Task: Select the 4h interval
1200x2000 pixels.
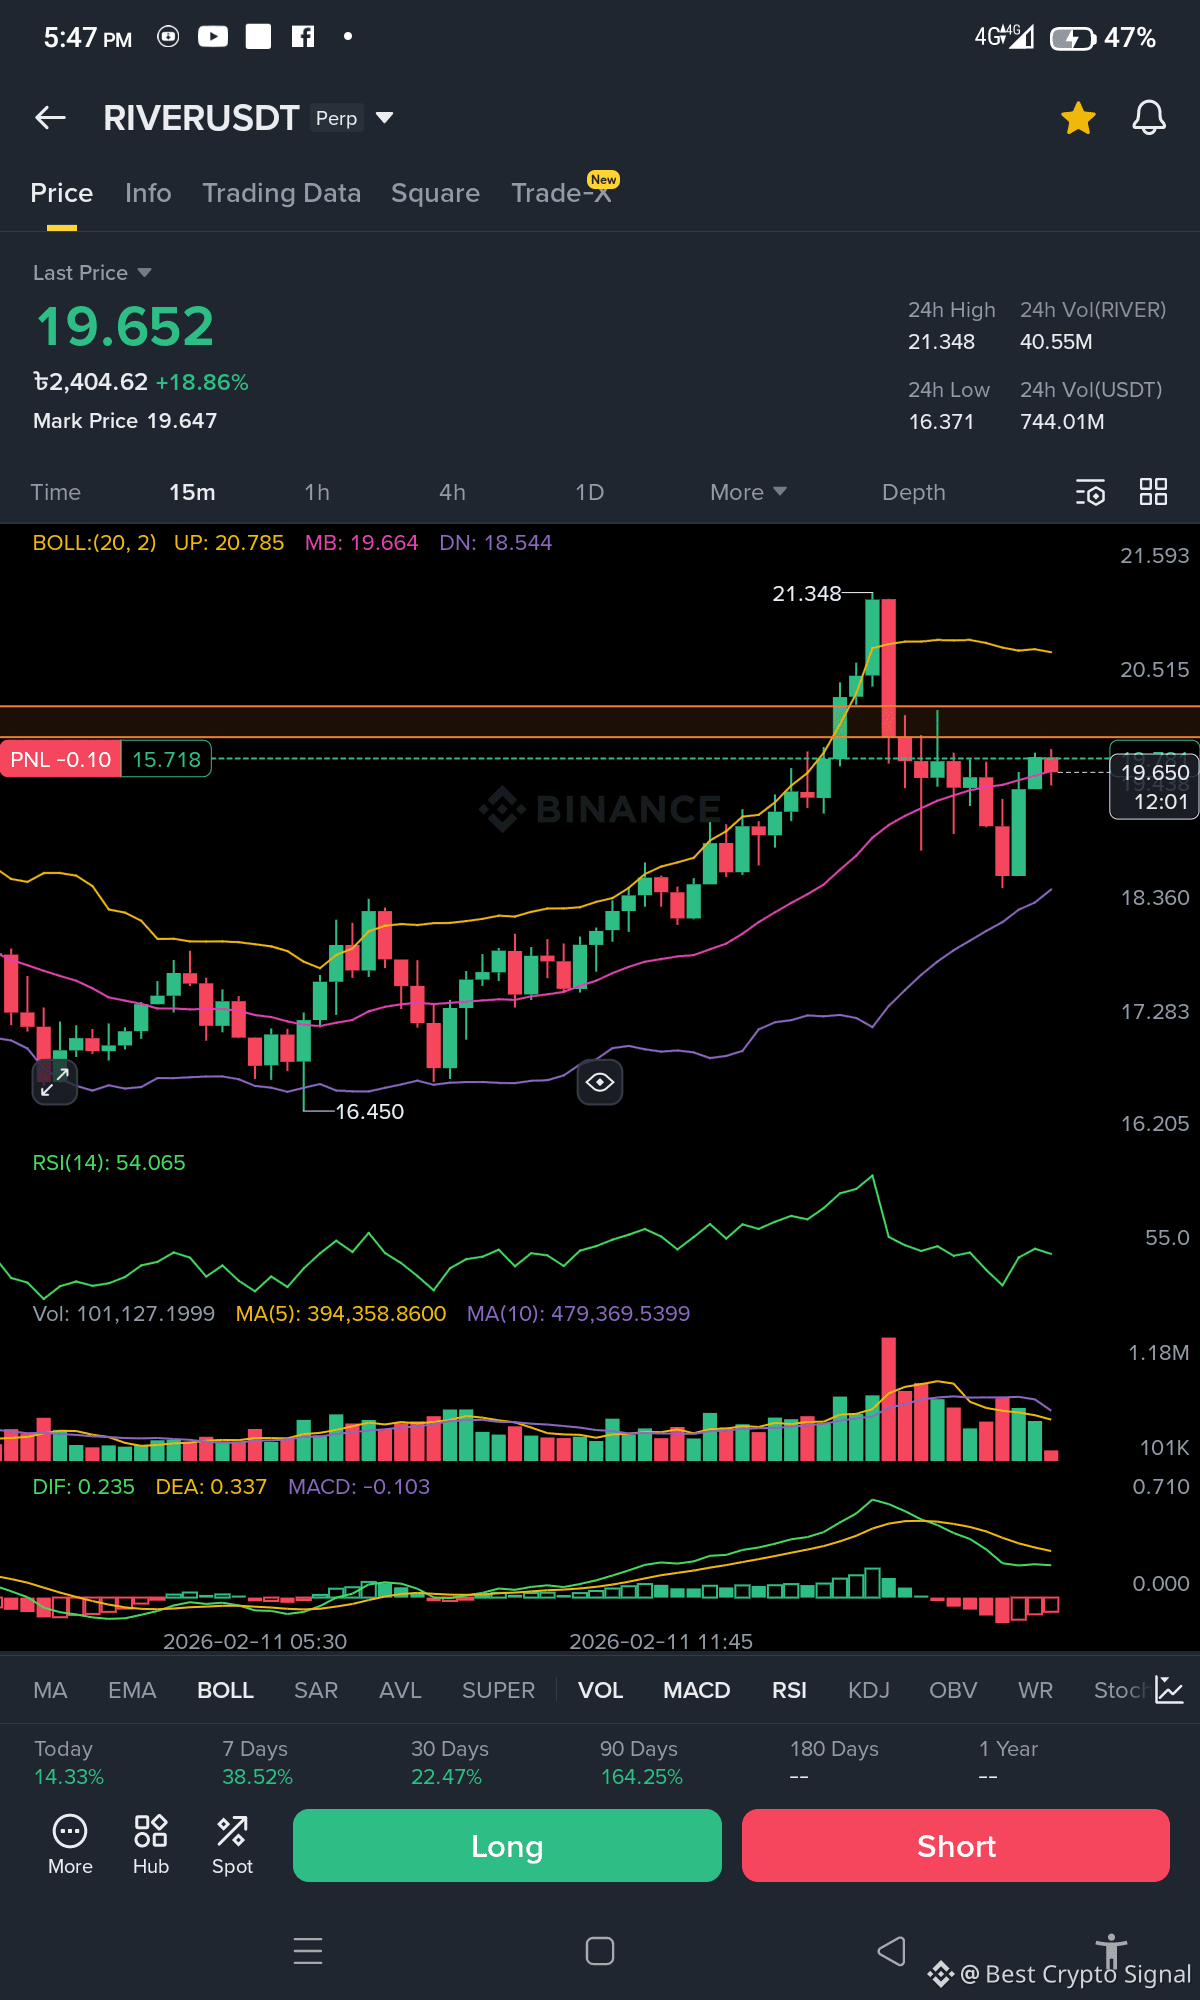Action: point(452,492)
